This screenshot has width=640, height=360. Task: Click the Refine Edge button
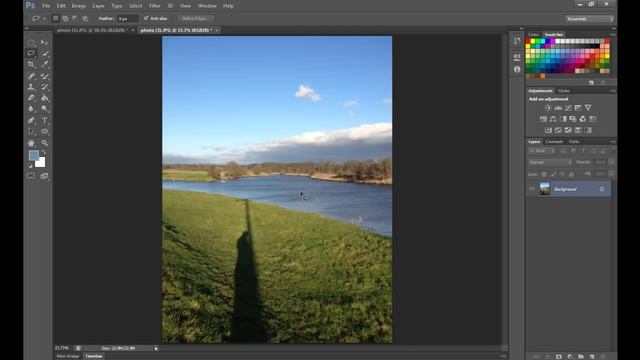pos(195,18)
